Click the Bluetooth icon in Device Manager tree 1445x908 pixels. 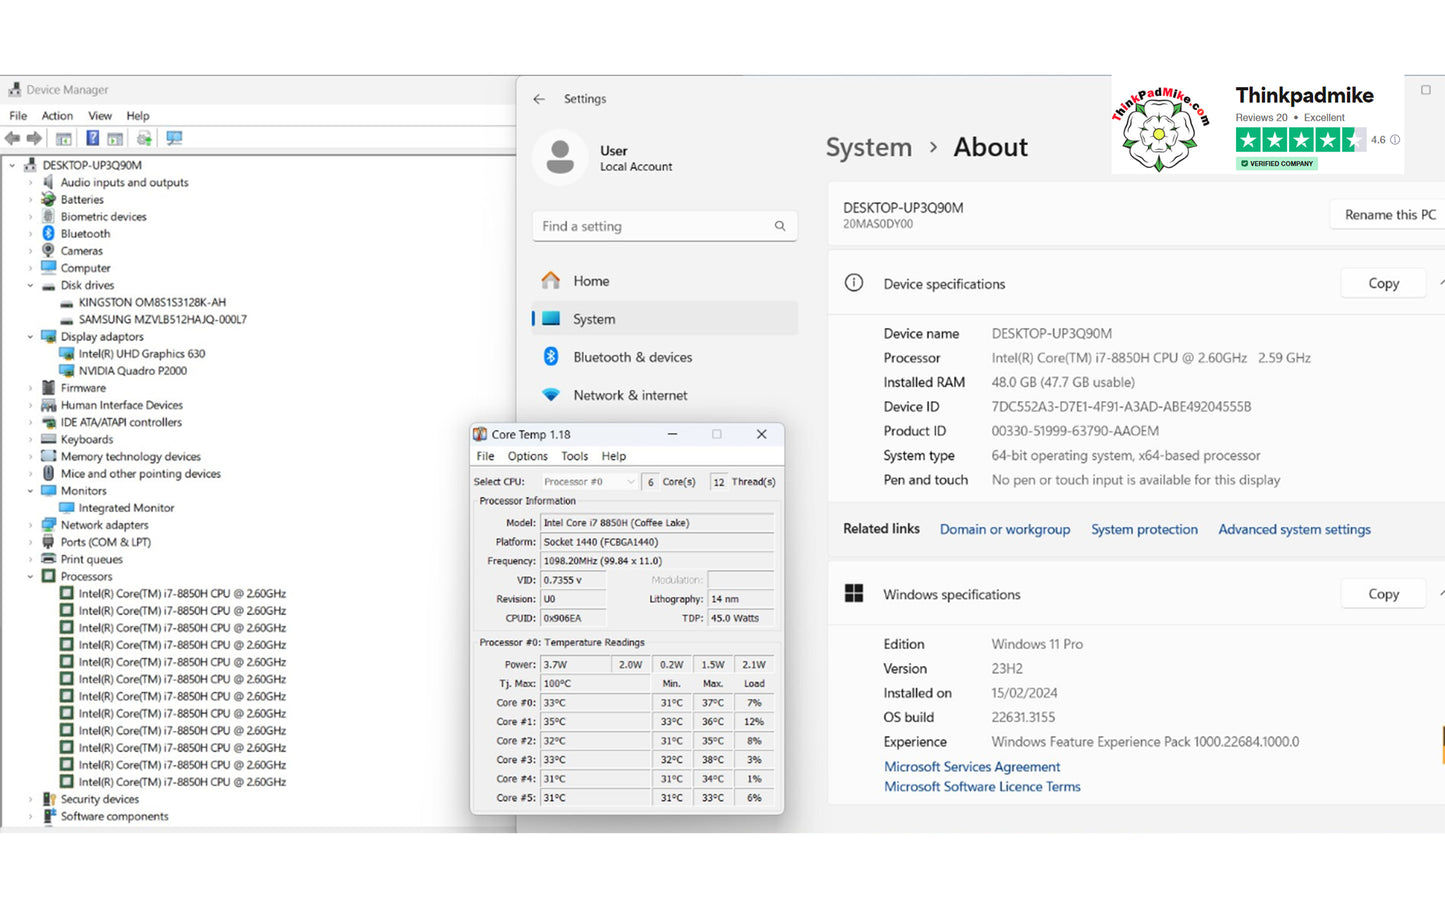point(48,233)
